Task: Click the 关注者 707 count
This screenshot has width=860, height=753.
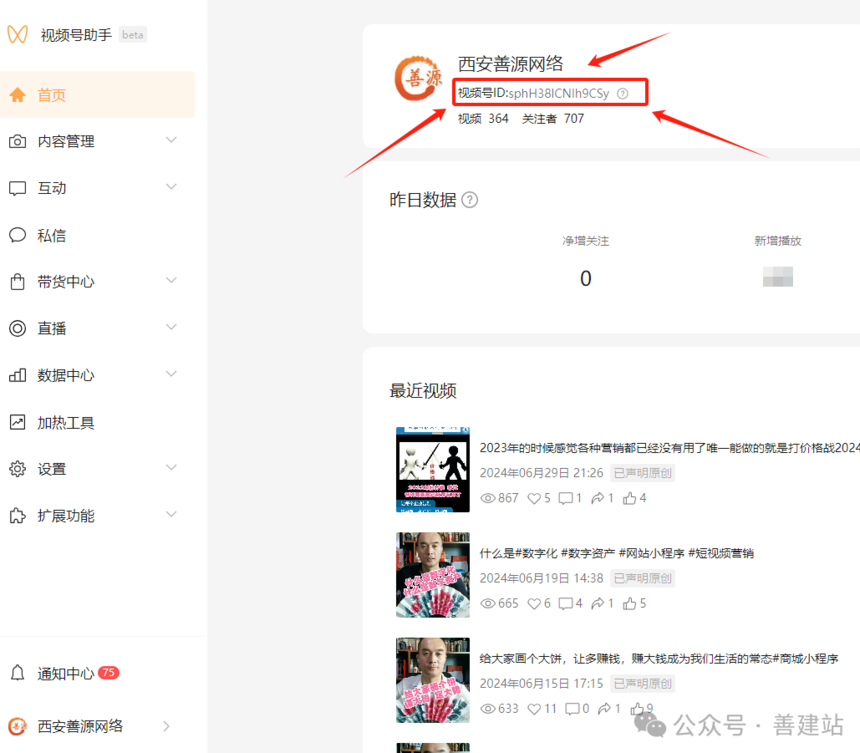Action: pos(553,118)
